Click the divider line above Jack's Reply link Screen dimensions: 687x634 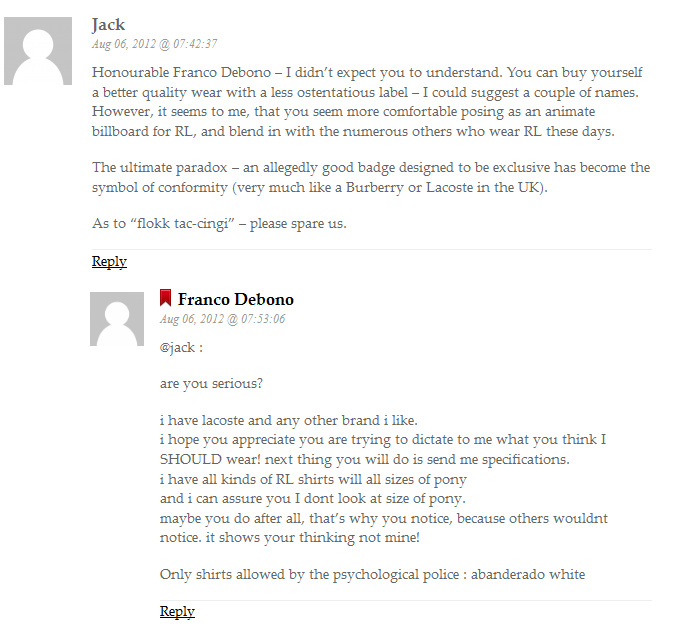click(371, 249)
